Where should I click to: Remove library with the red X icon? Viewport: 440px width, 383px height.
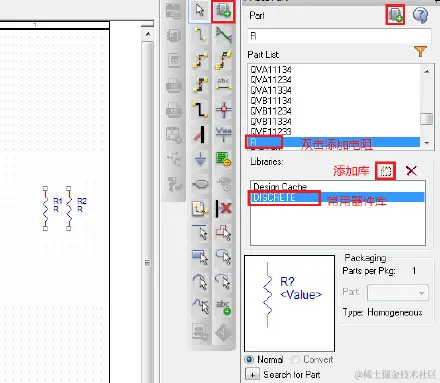[x=411, y=171]
